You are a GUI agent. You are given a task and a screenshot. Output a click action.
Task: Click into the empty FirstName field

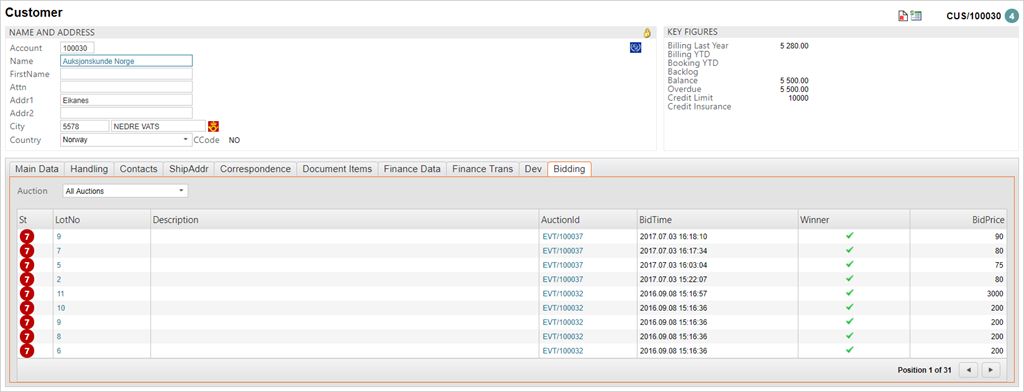pyautogui.click(x=126, y=74)
